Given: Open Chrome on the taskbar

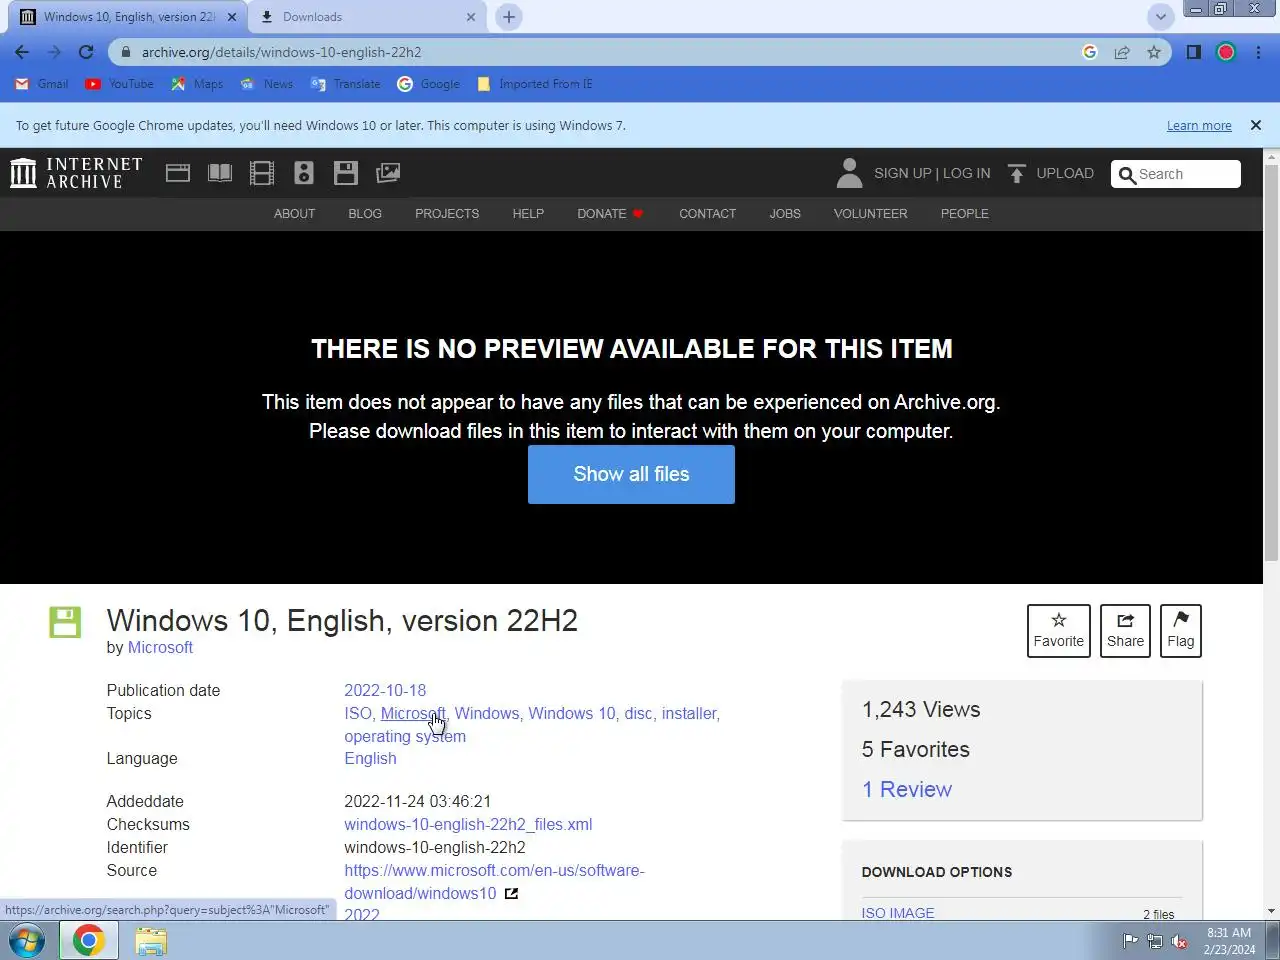Looking at the screenshot, I should tap(89, 941).
